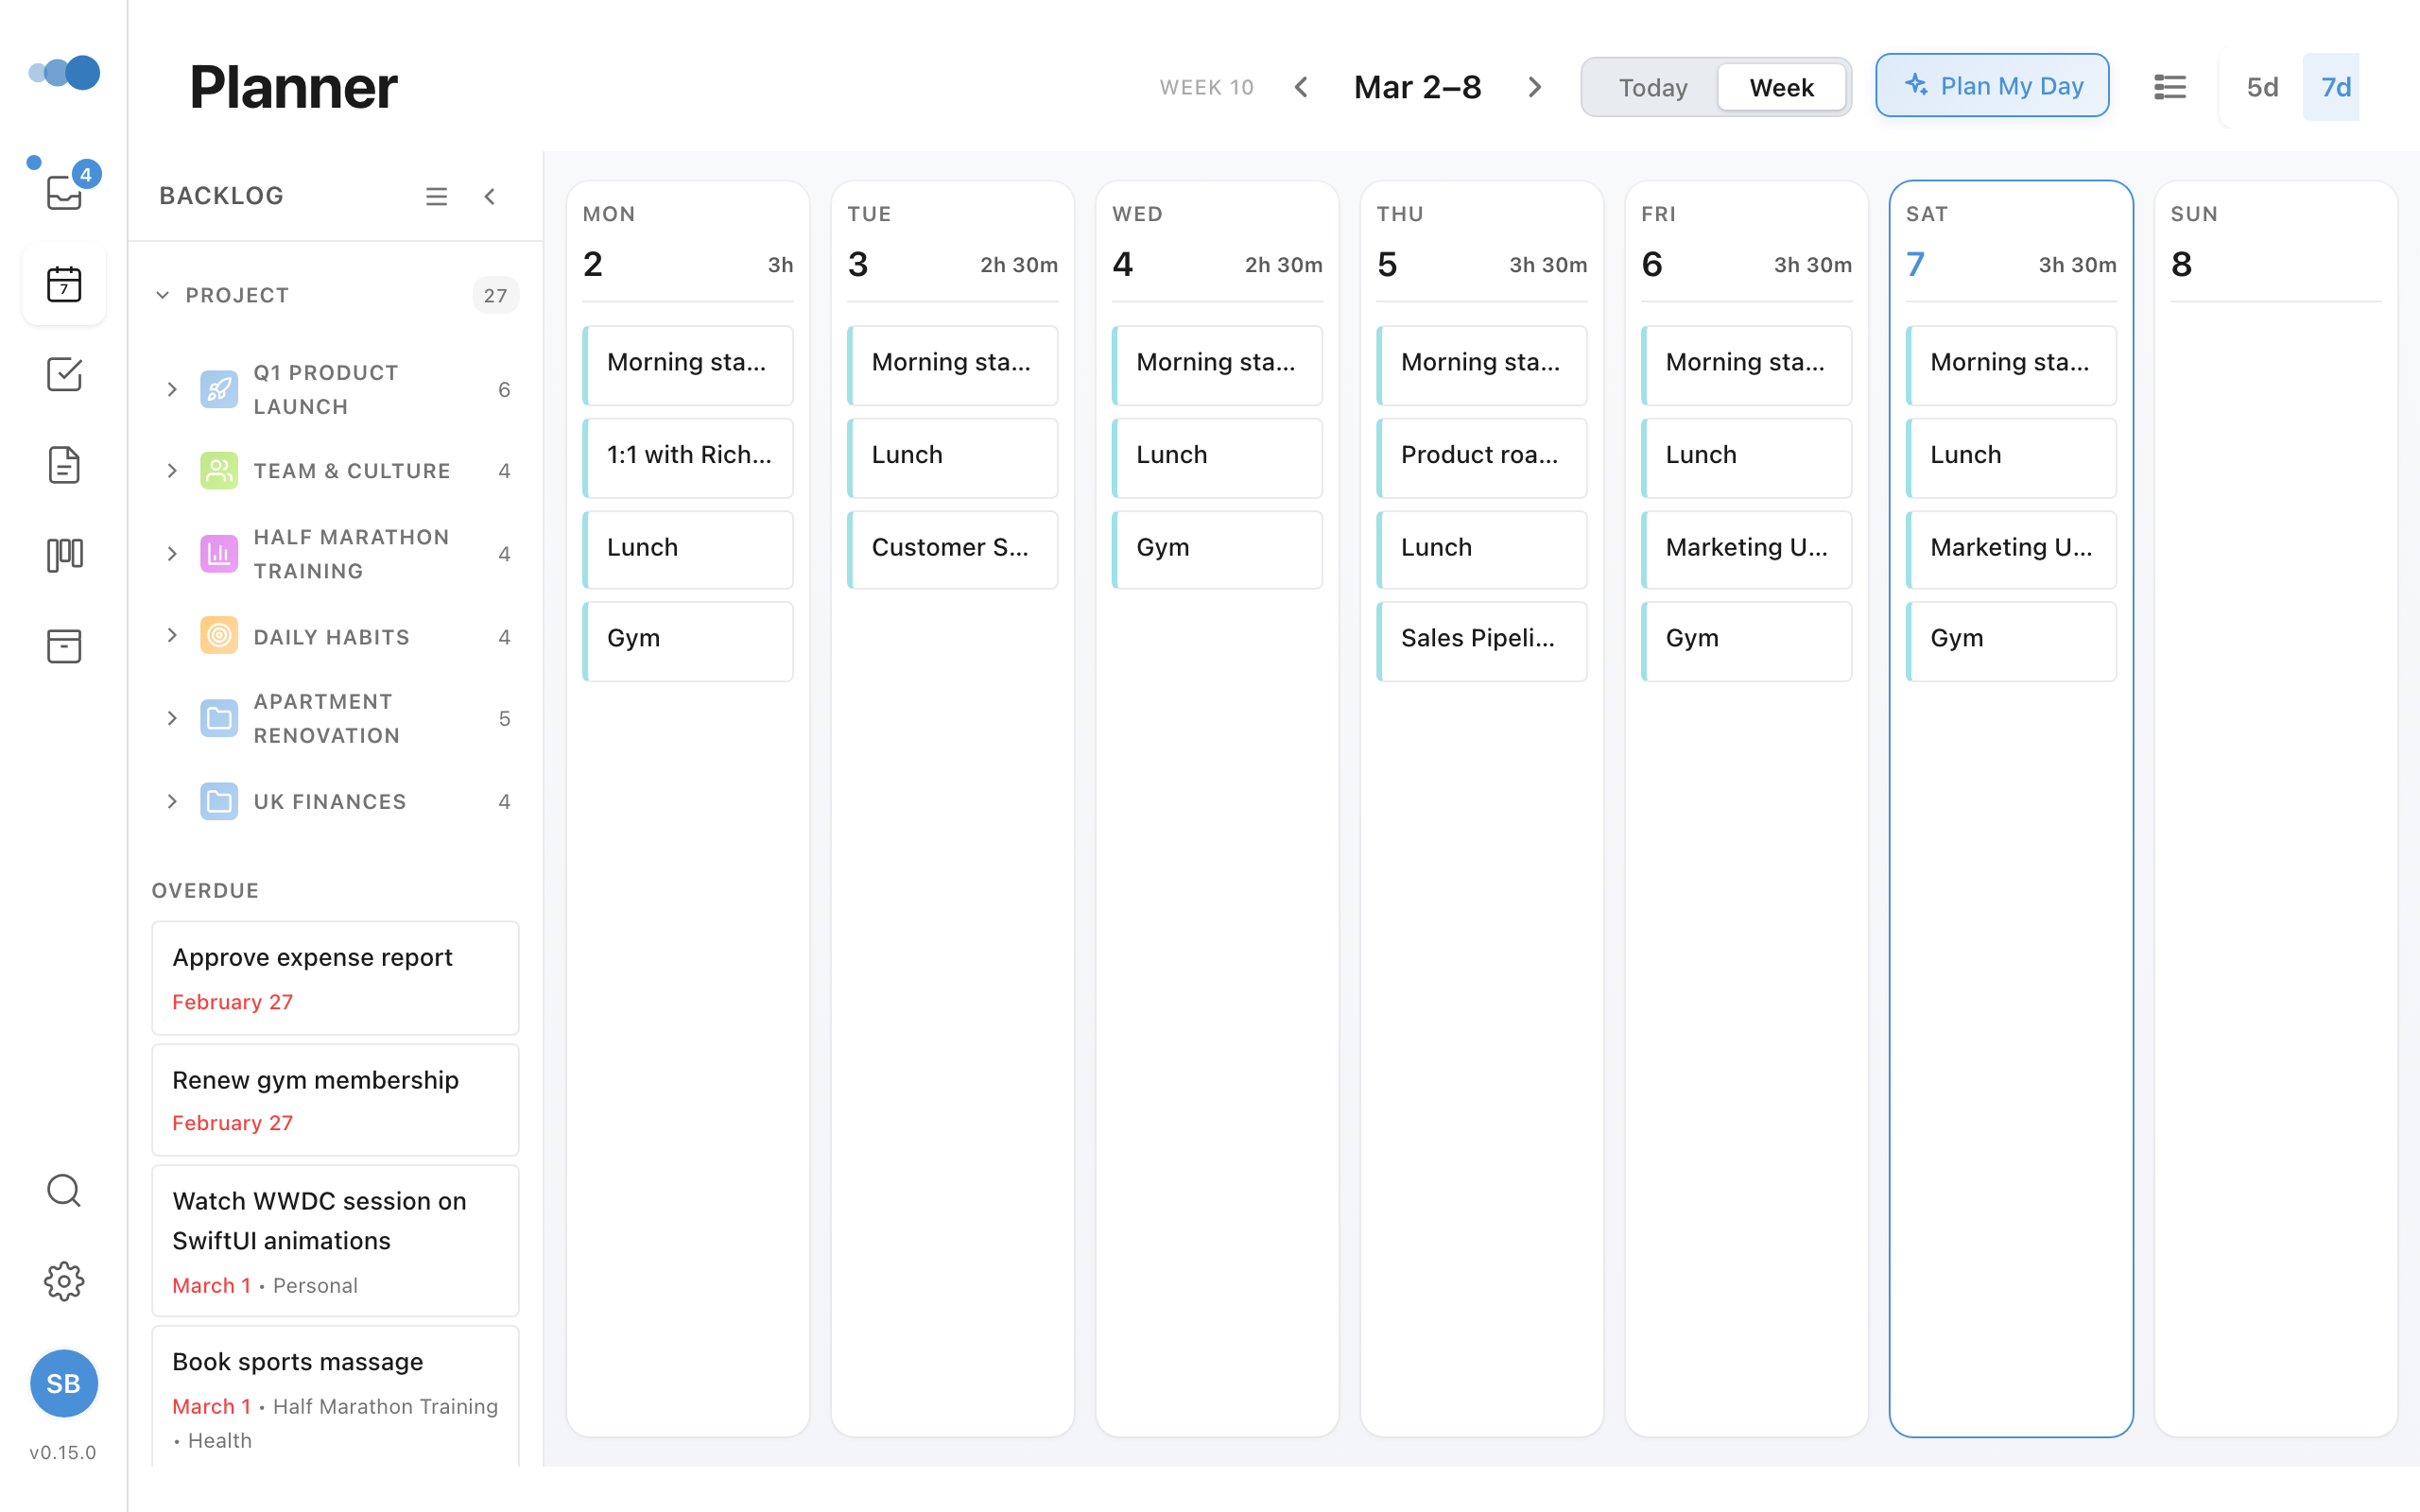Expand Q1 Product Launch project

point(172,389)
